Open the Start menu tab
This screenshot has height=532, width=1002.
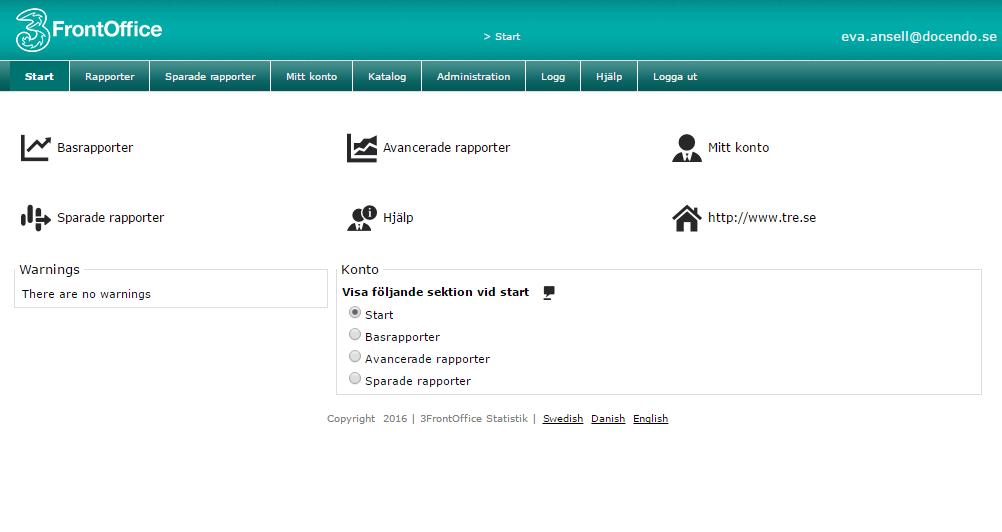pyautogui.click(x=40, y=76)
